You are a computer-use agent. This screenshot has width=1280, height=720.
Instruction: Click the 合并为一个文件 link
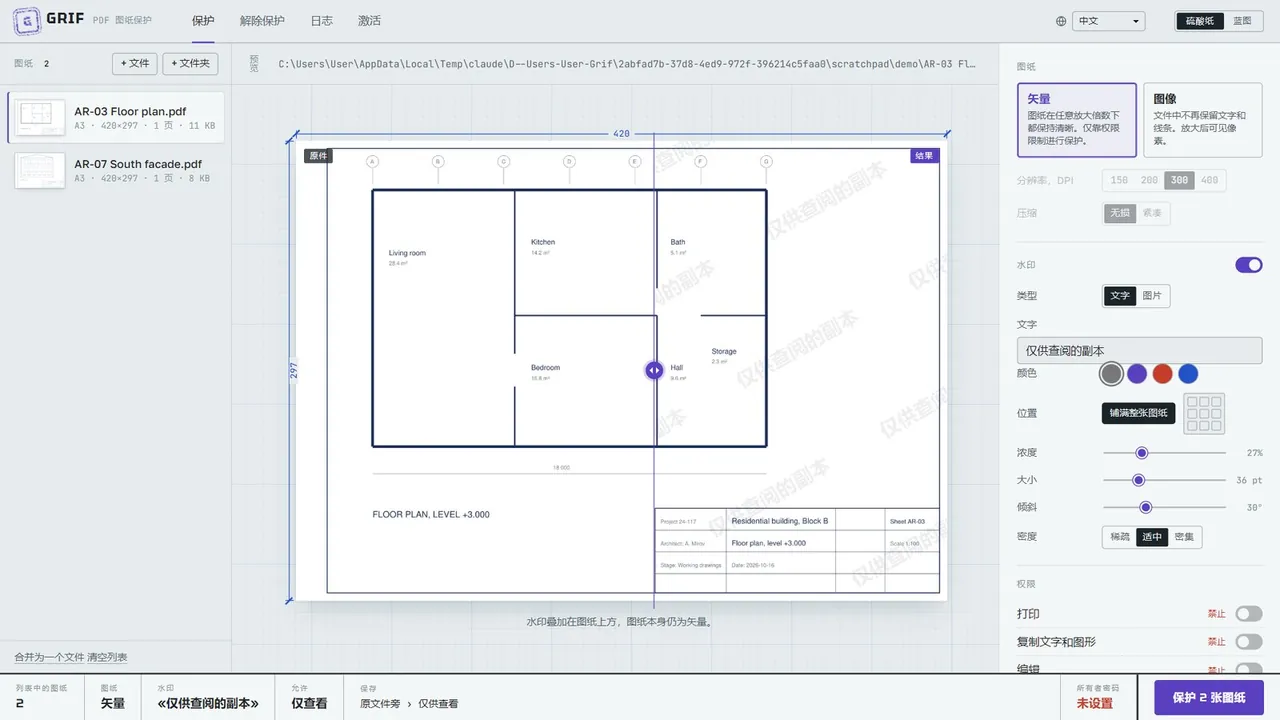[49, 657]
